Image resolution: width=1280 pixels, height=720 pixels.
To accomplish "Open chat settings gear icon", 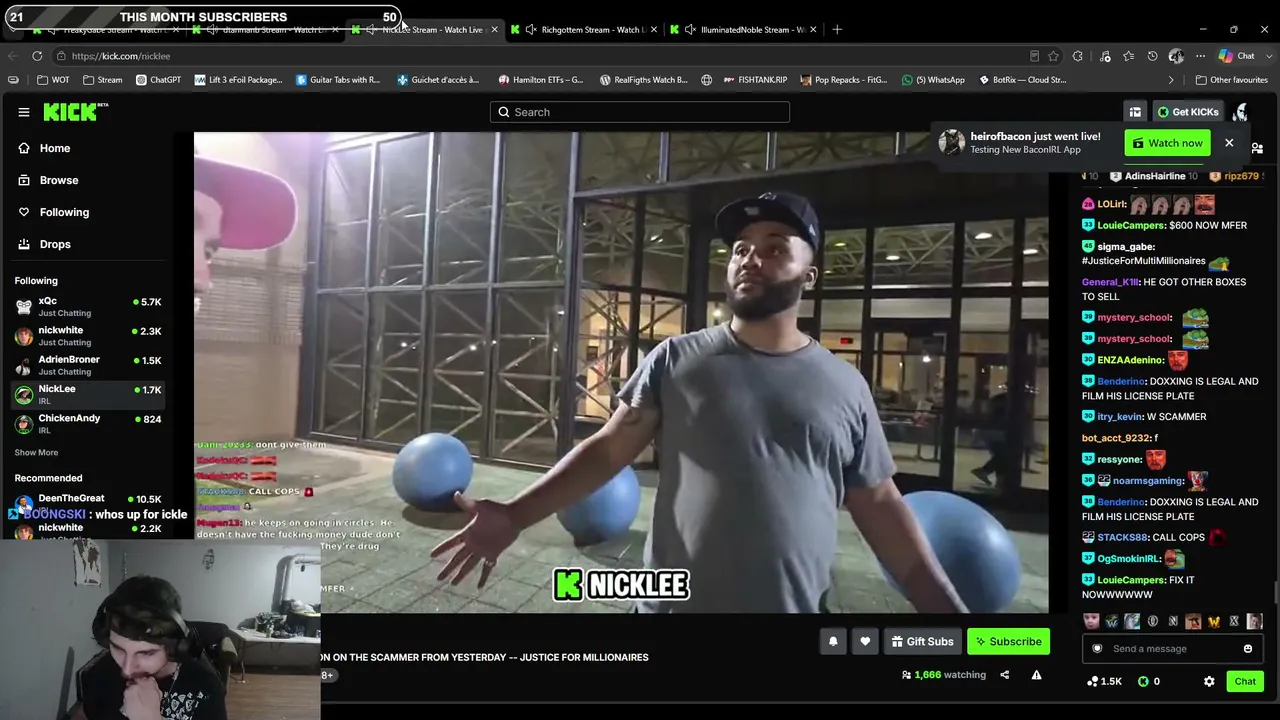I will pos(1209,681).
